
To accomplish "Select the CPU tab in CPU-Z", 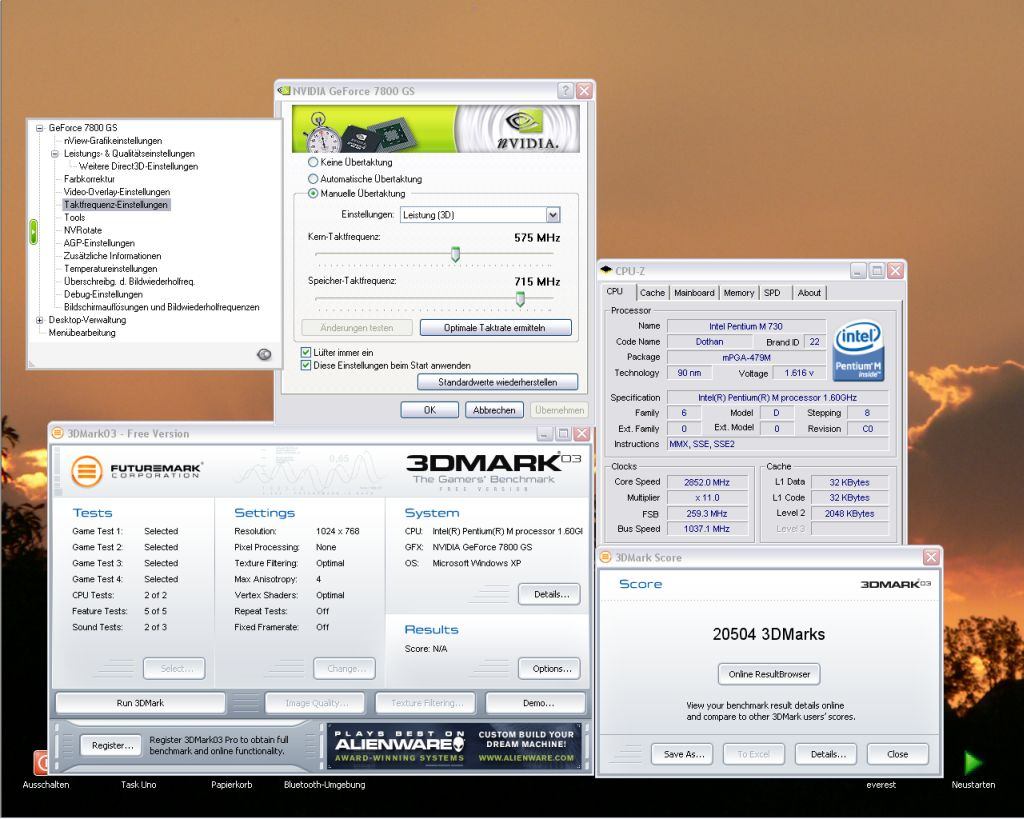I will (x=615, y=291).
